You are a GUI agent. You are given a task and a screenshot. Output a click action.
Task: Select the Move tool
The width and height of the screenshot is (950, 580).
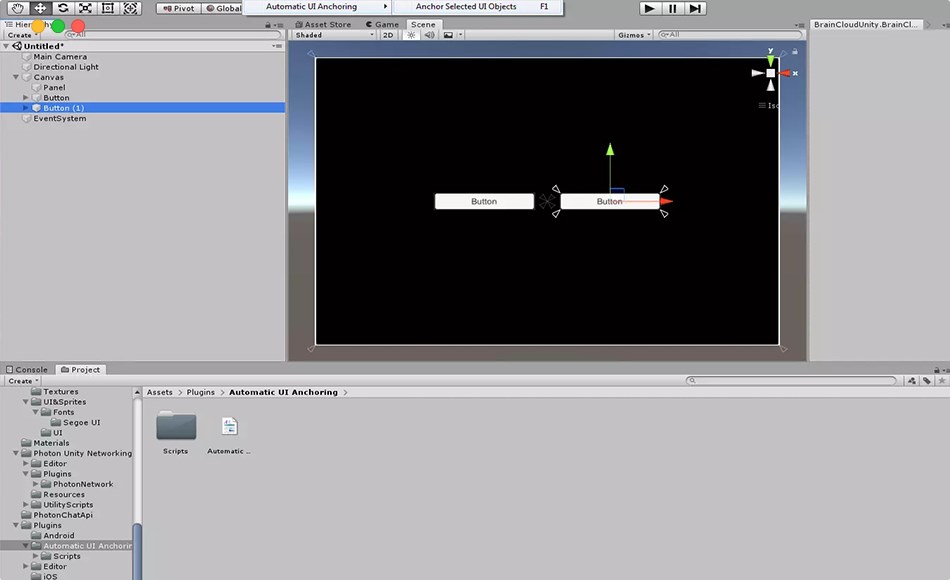pos(39,8)
